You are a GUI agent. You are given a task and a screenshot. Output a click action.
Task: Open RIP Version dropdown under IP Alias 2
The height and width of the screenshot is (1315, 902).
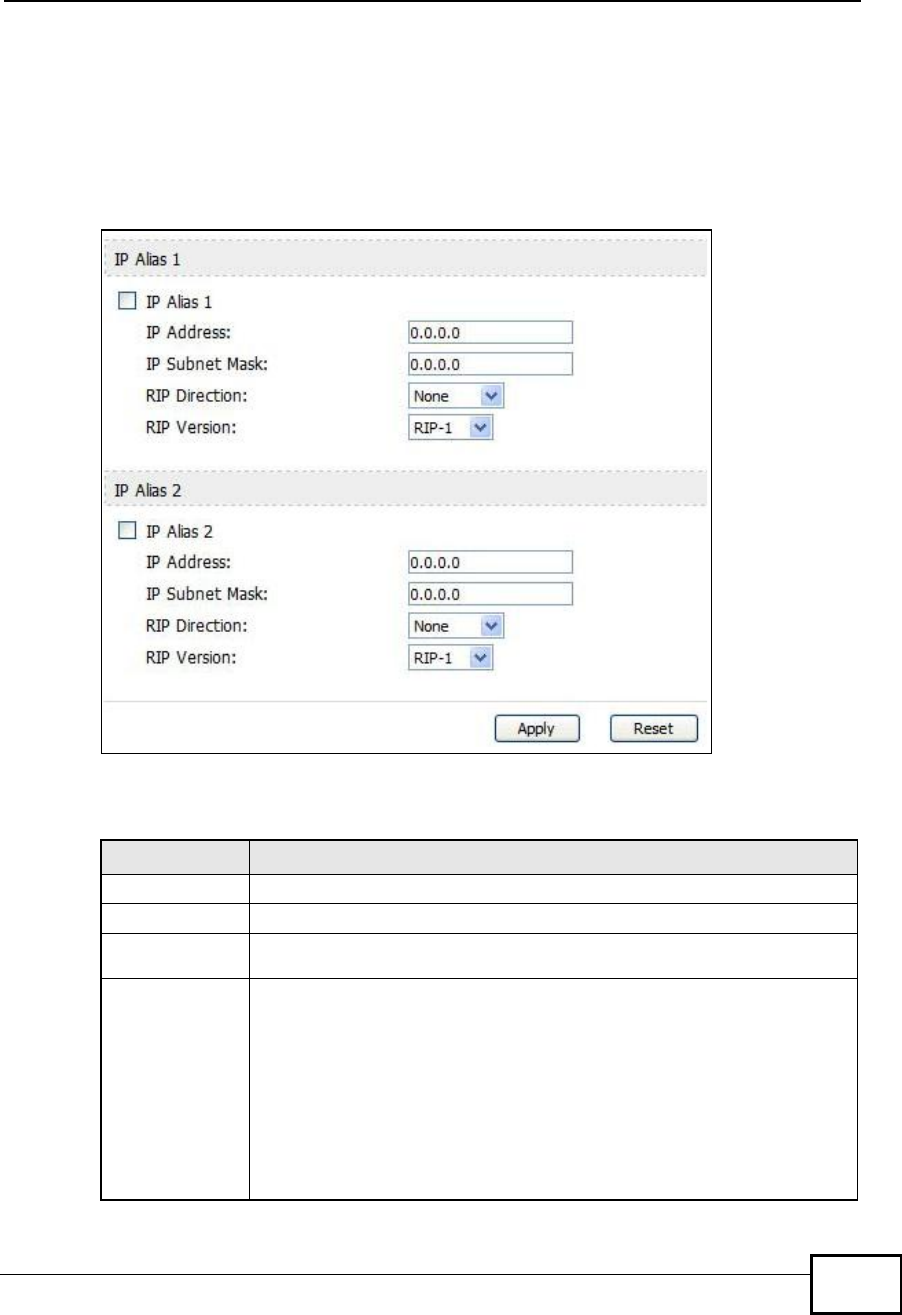coord(452,658)
